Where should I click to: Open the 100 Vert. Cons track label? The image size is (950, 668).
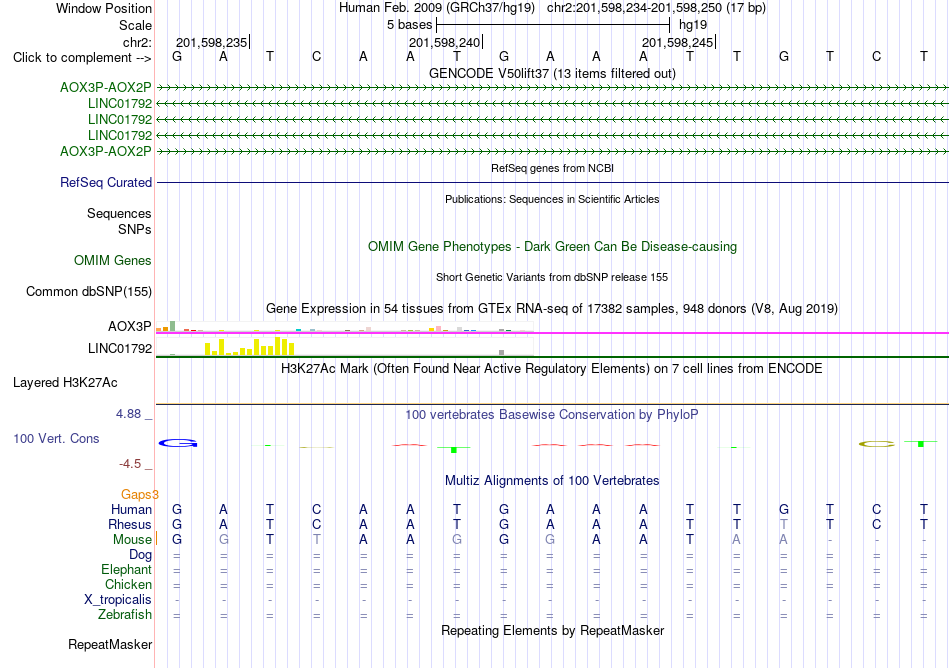coord(56,438)
